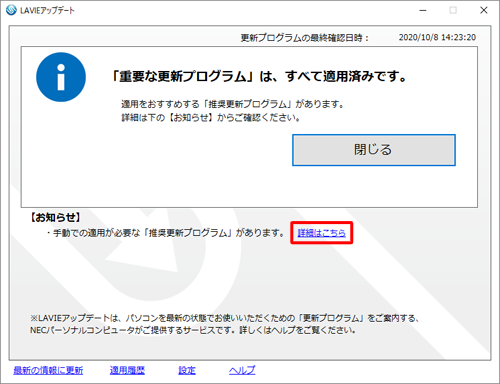
Task: Close the LAVIEアップデート window
Action: pos(484,10)
